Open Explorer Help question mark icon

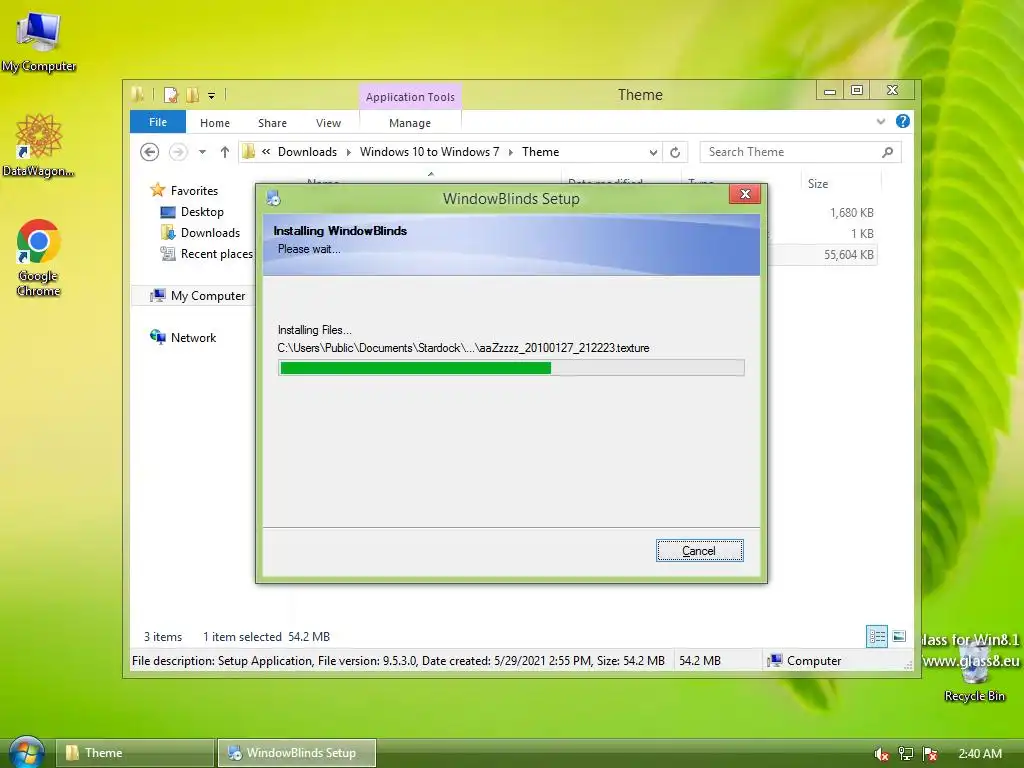click(903, 121)
